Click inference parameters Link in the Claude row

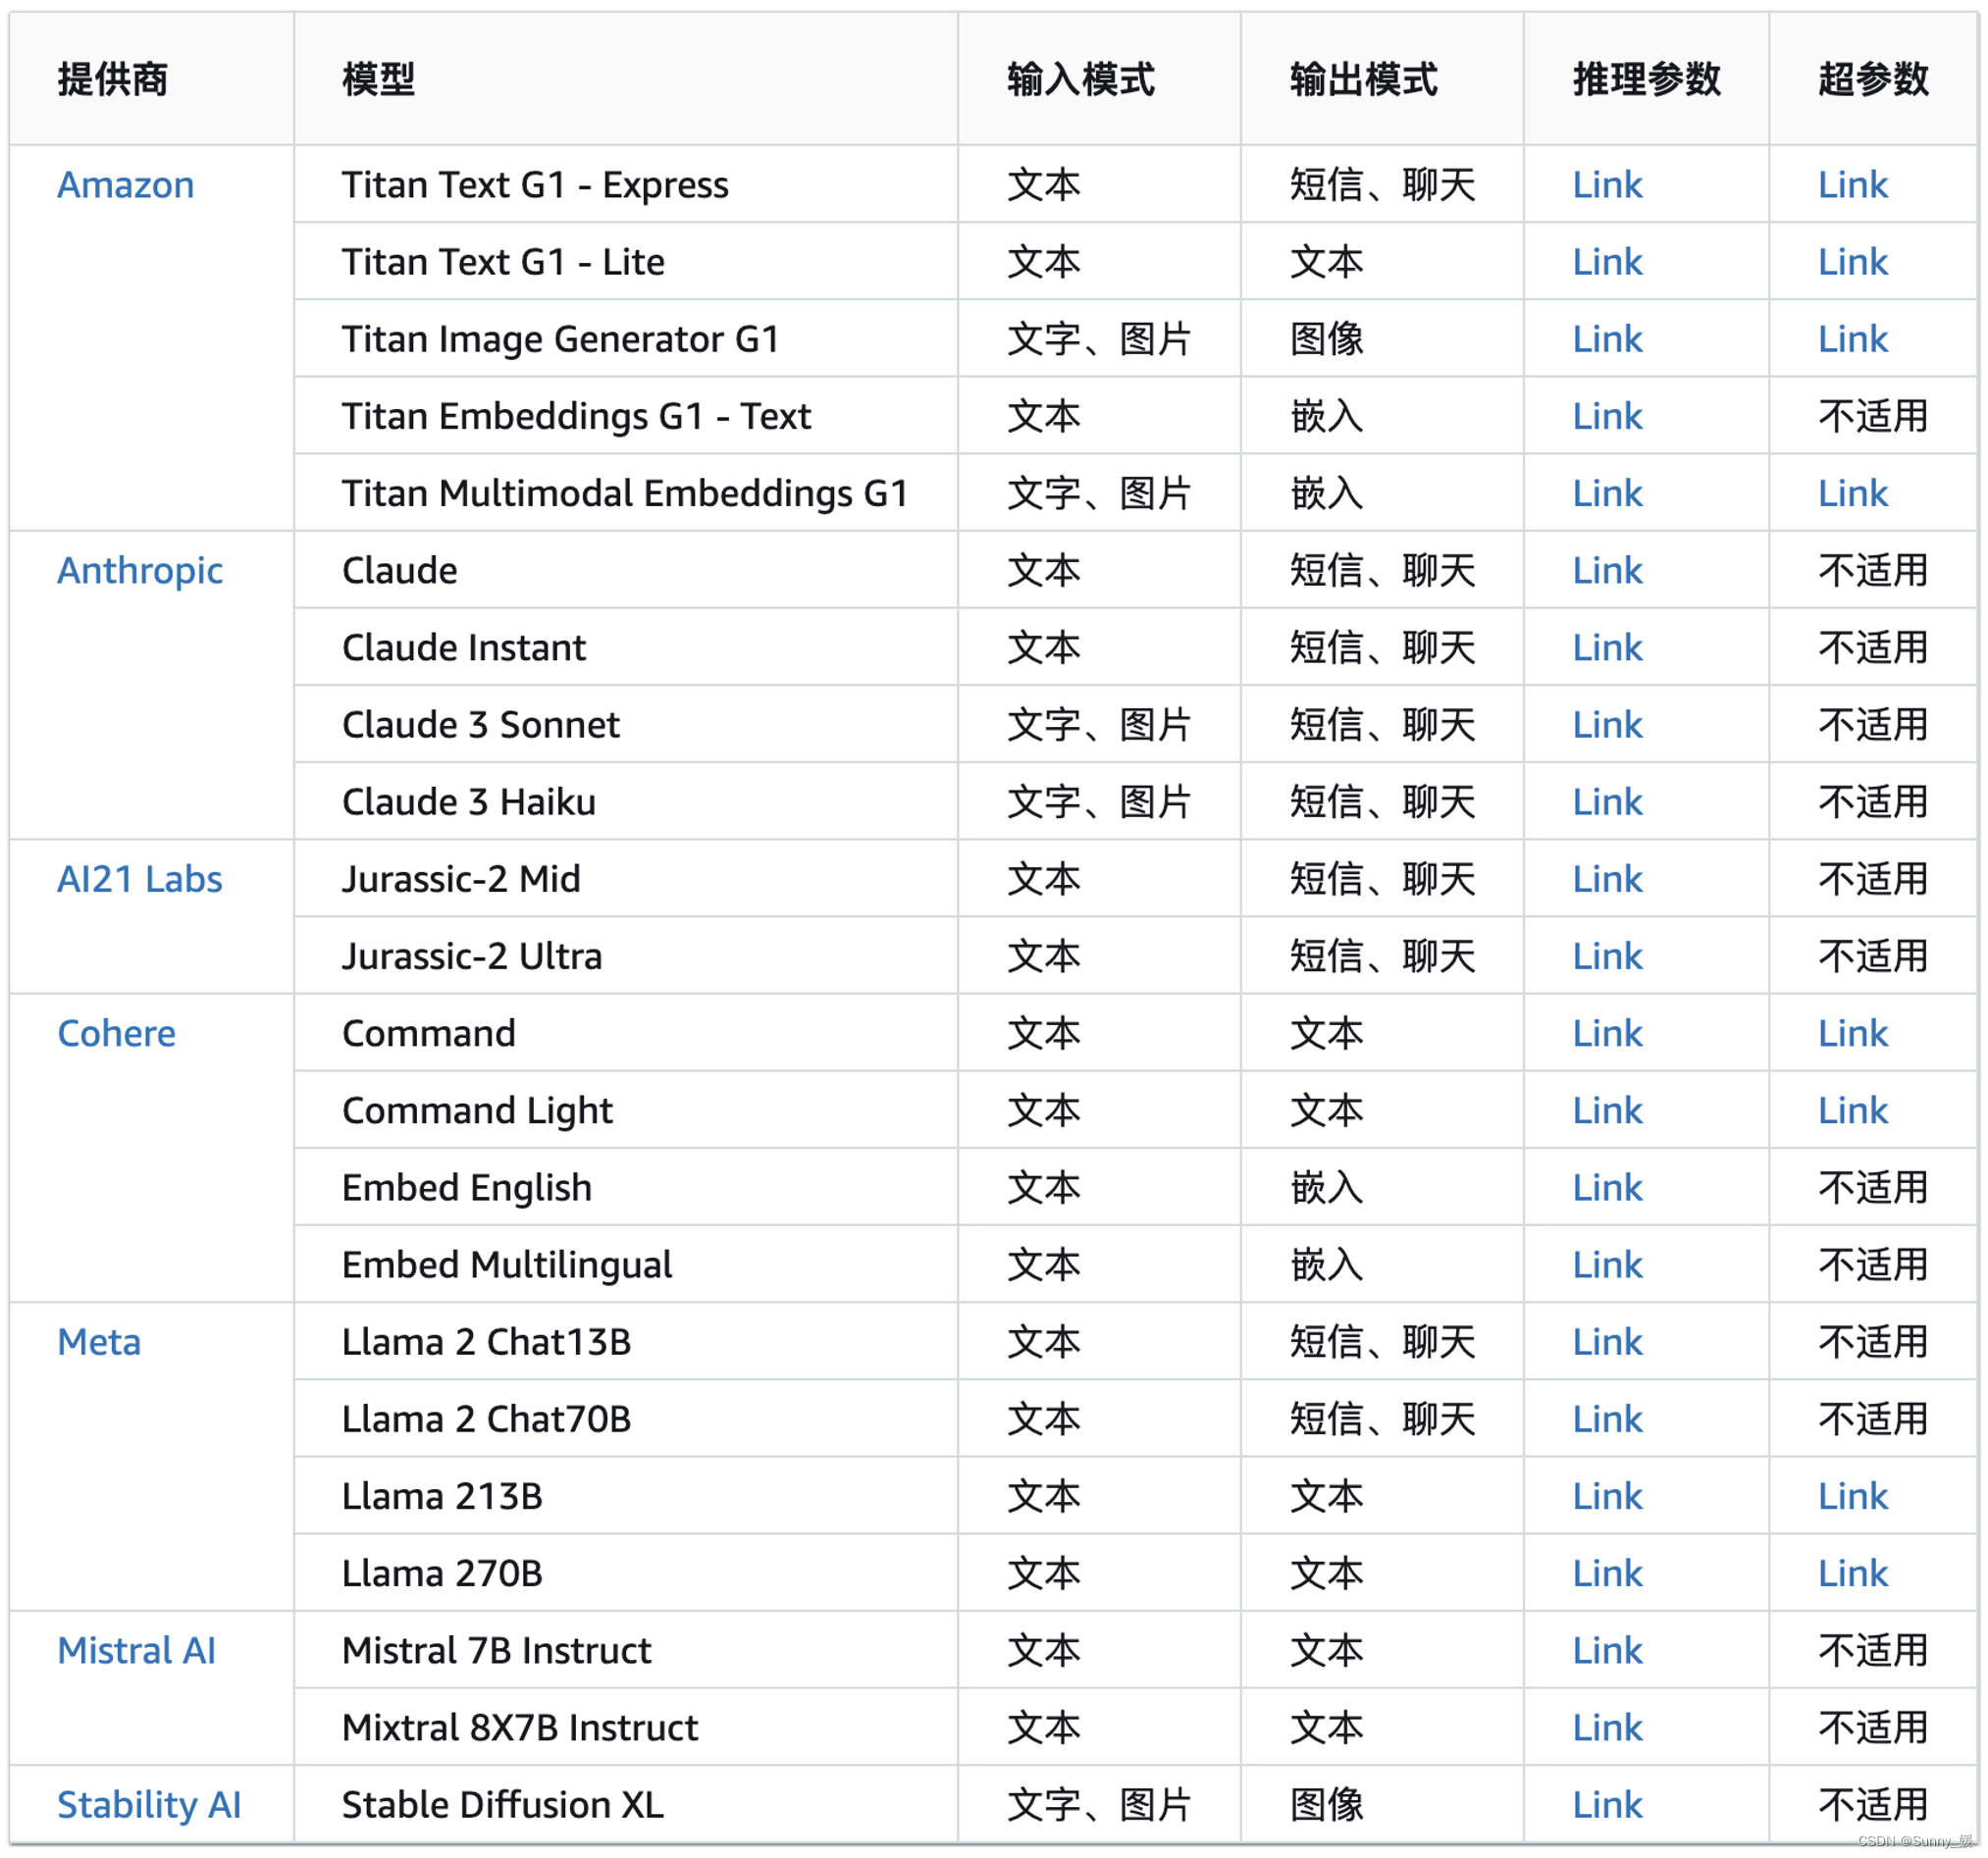coord(1607,571)
